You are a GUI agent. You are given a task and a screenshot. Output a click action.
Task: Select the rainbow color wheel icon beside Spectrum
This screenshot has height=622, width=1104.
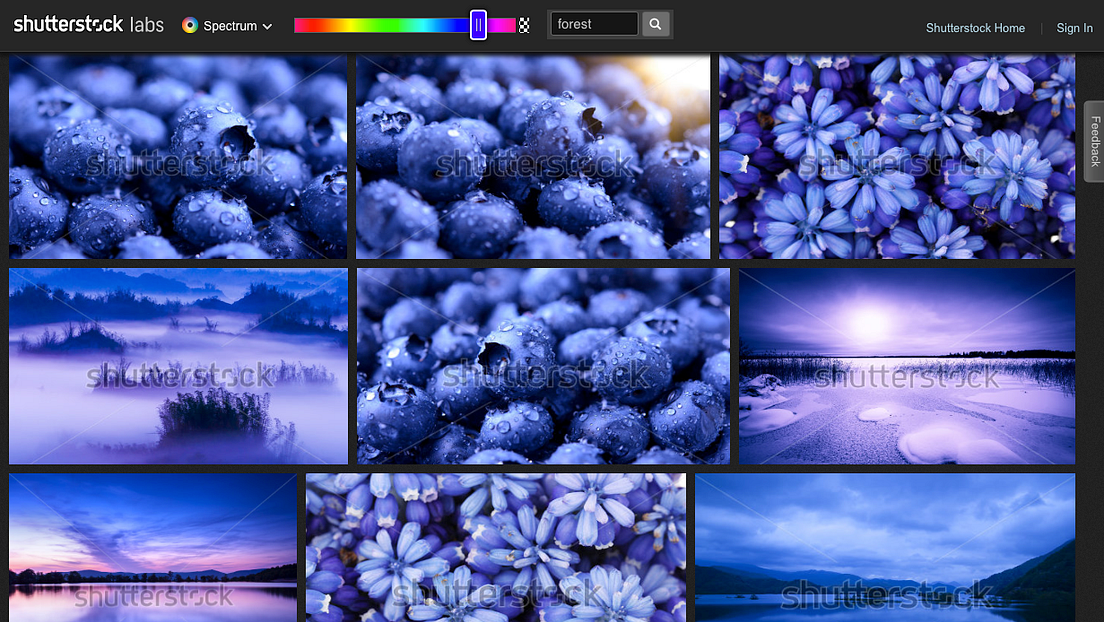189,25
